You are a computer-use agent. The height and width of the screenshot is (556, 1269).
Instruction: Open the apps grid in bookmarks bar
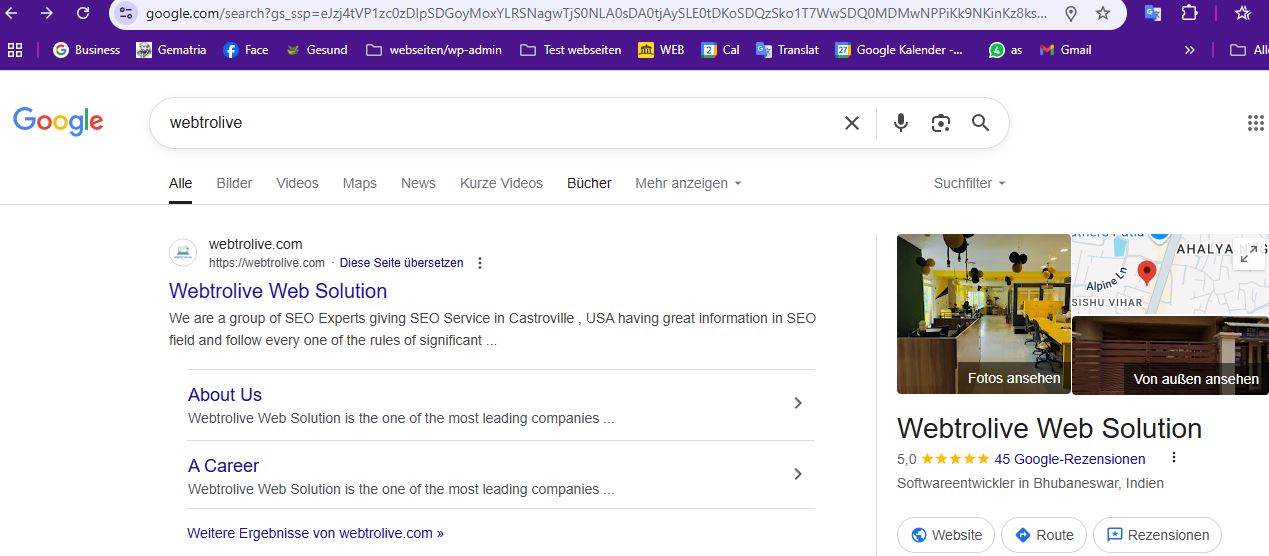pyautogui.click(x=15, y=50)
